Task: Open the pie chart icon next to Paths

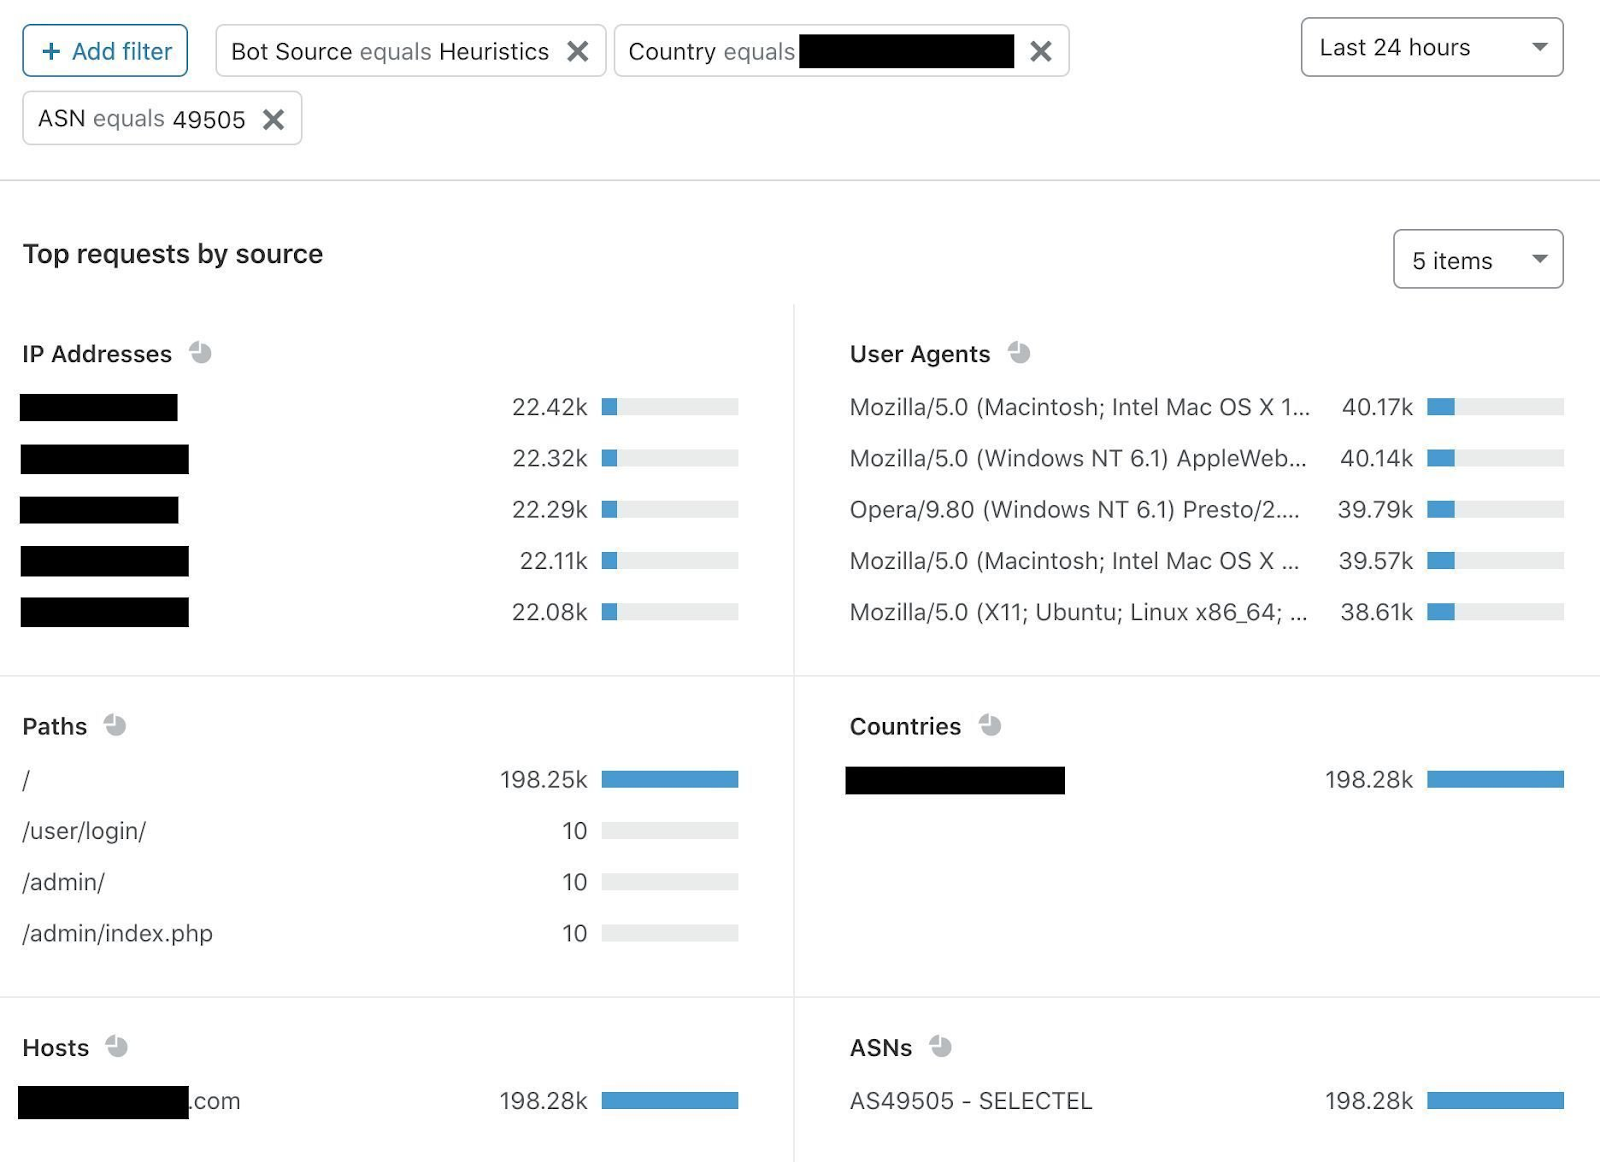Action: [x=115, y=725]
